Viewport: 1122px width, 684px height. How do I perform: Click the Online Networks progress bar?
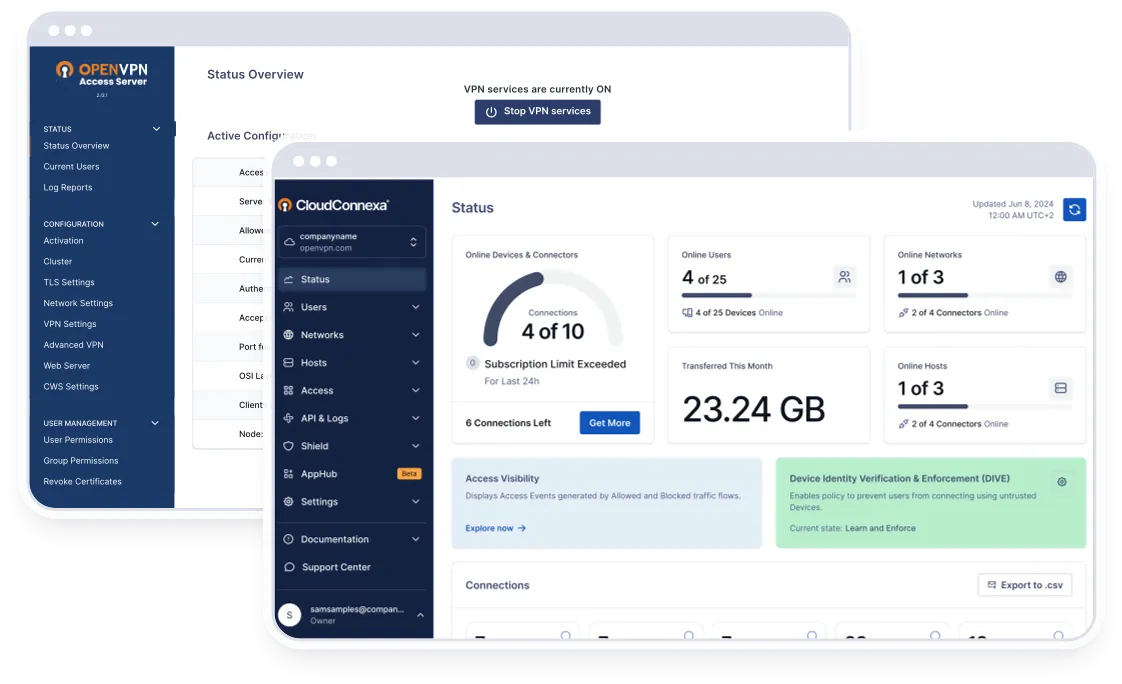(985, 295)
